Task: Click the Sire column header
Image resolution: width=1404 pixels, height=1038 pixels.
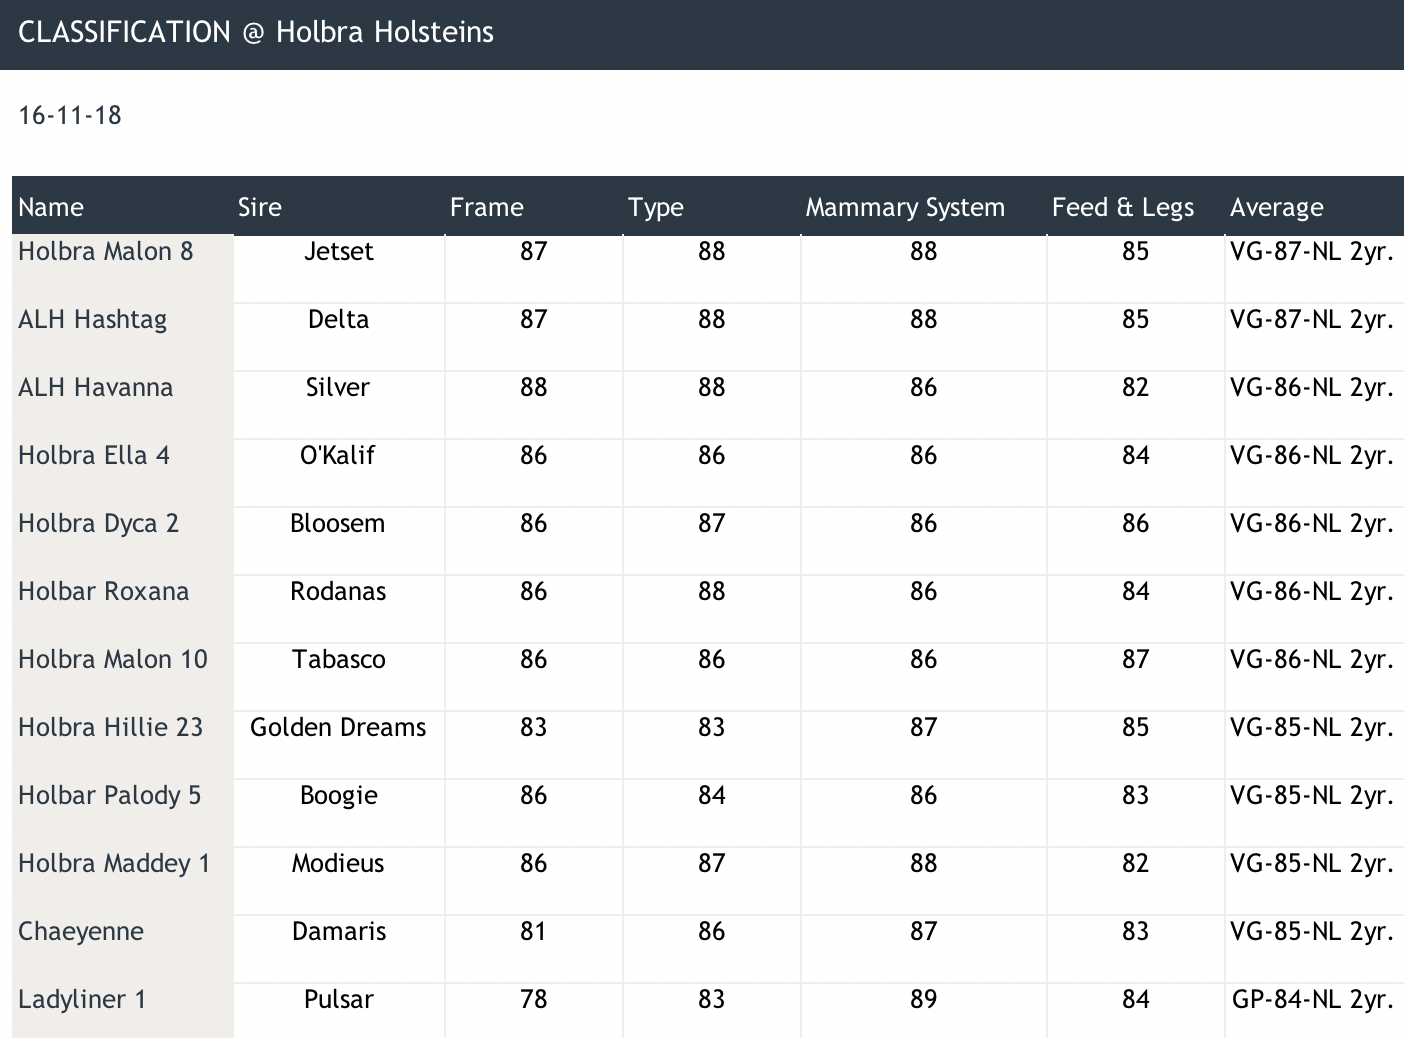Action: pyautogui.click(x=260, y=207)
